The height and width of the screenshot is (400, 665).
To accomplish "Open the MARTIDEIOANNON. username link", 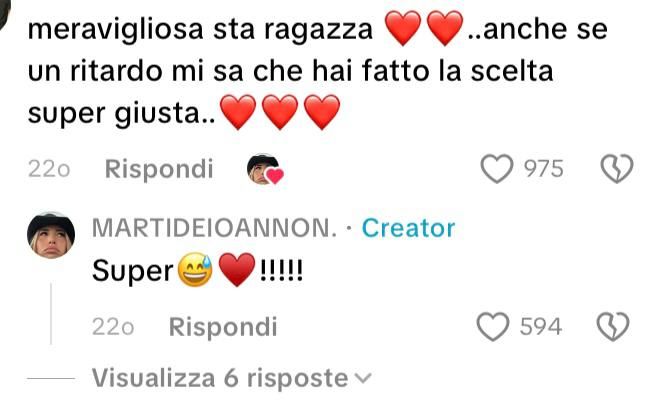I will (x=214, y=228).
